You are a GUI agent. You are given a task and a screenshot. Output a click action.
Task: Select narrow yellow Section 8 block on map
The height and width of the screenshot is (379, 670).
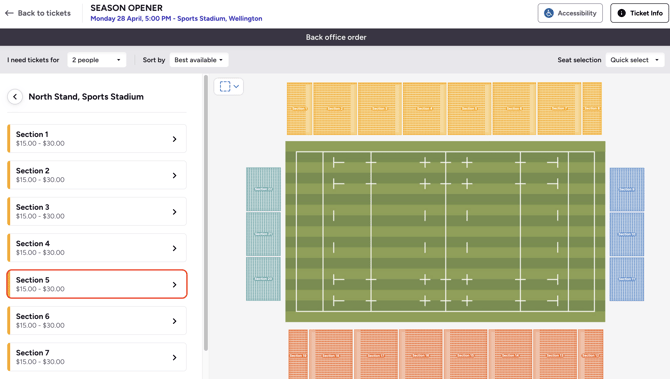tap(592, 109)
